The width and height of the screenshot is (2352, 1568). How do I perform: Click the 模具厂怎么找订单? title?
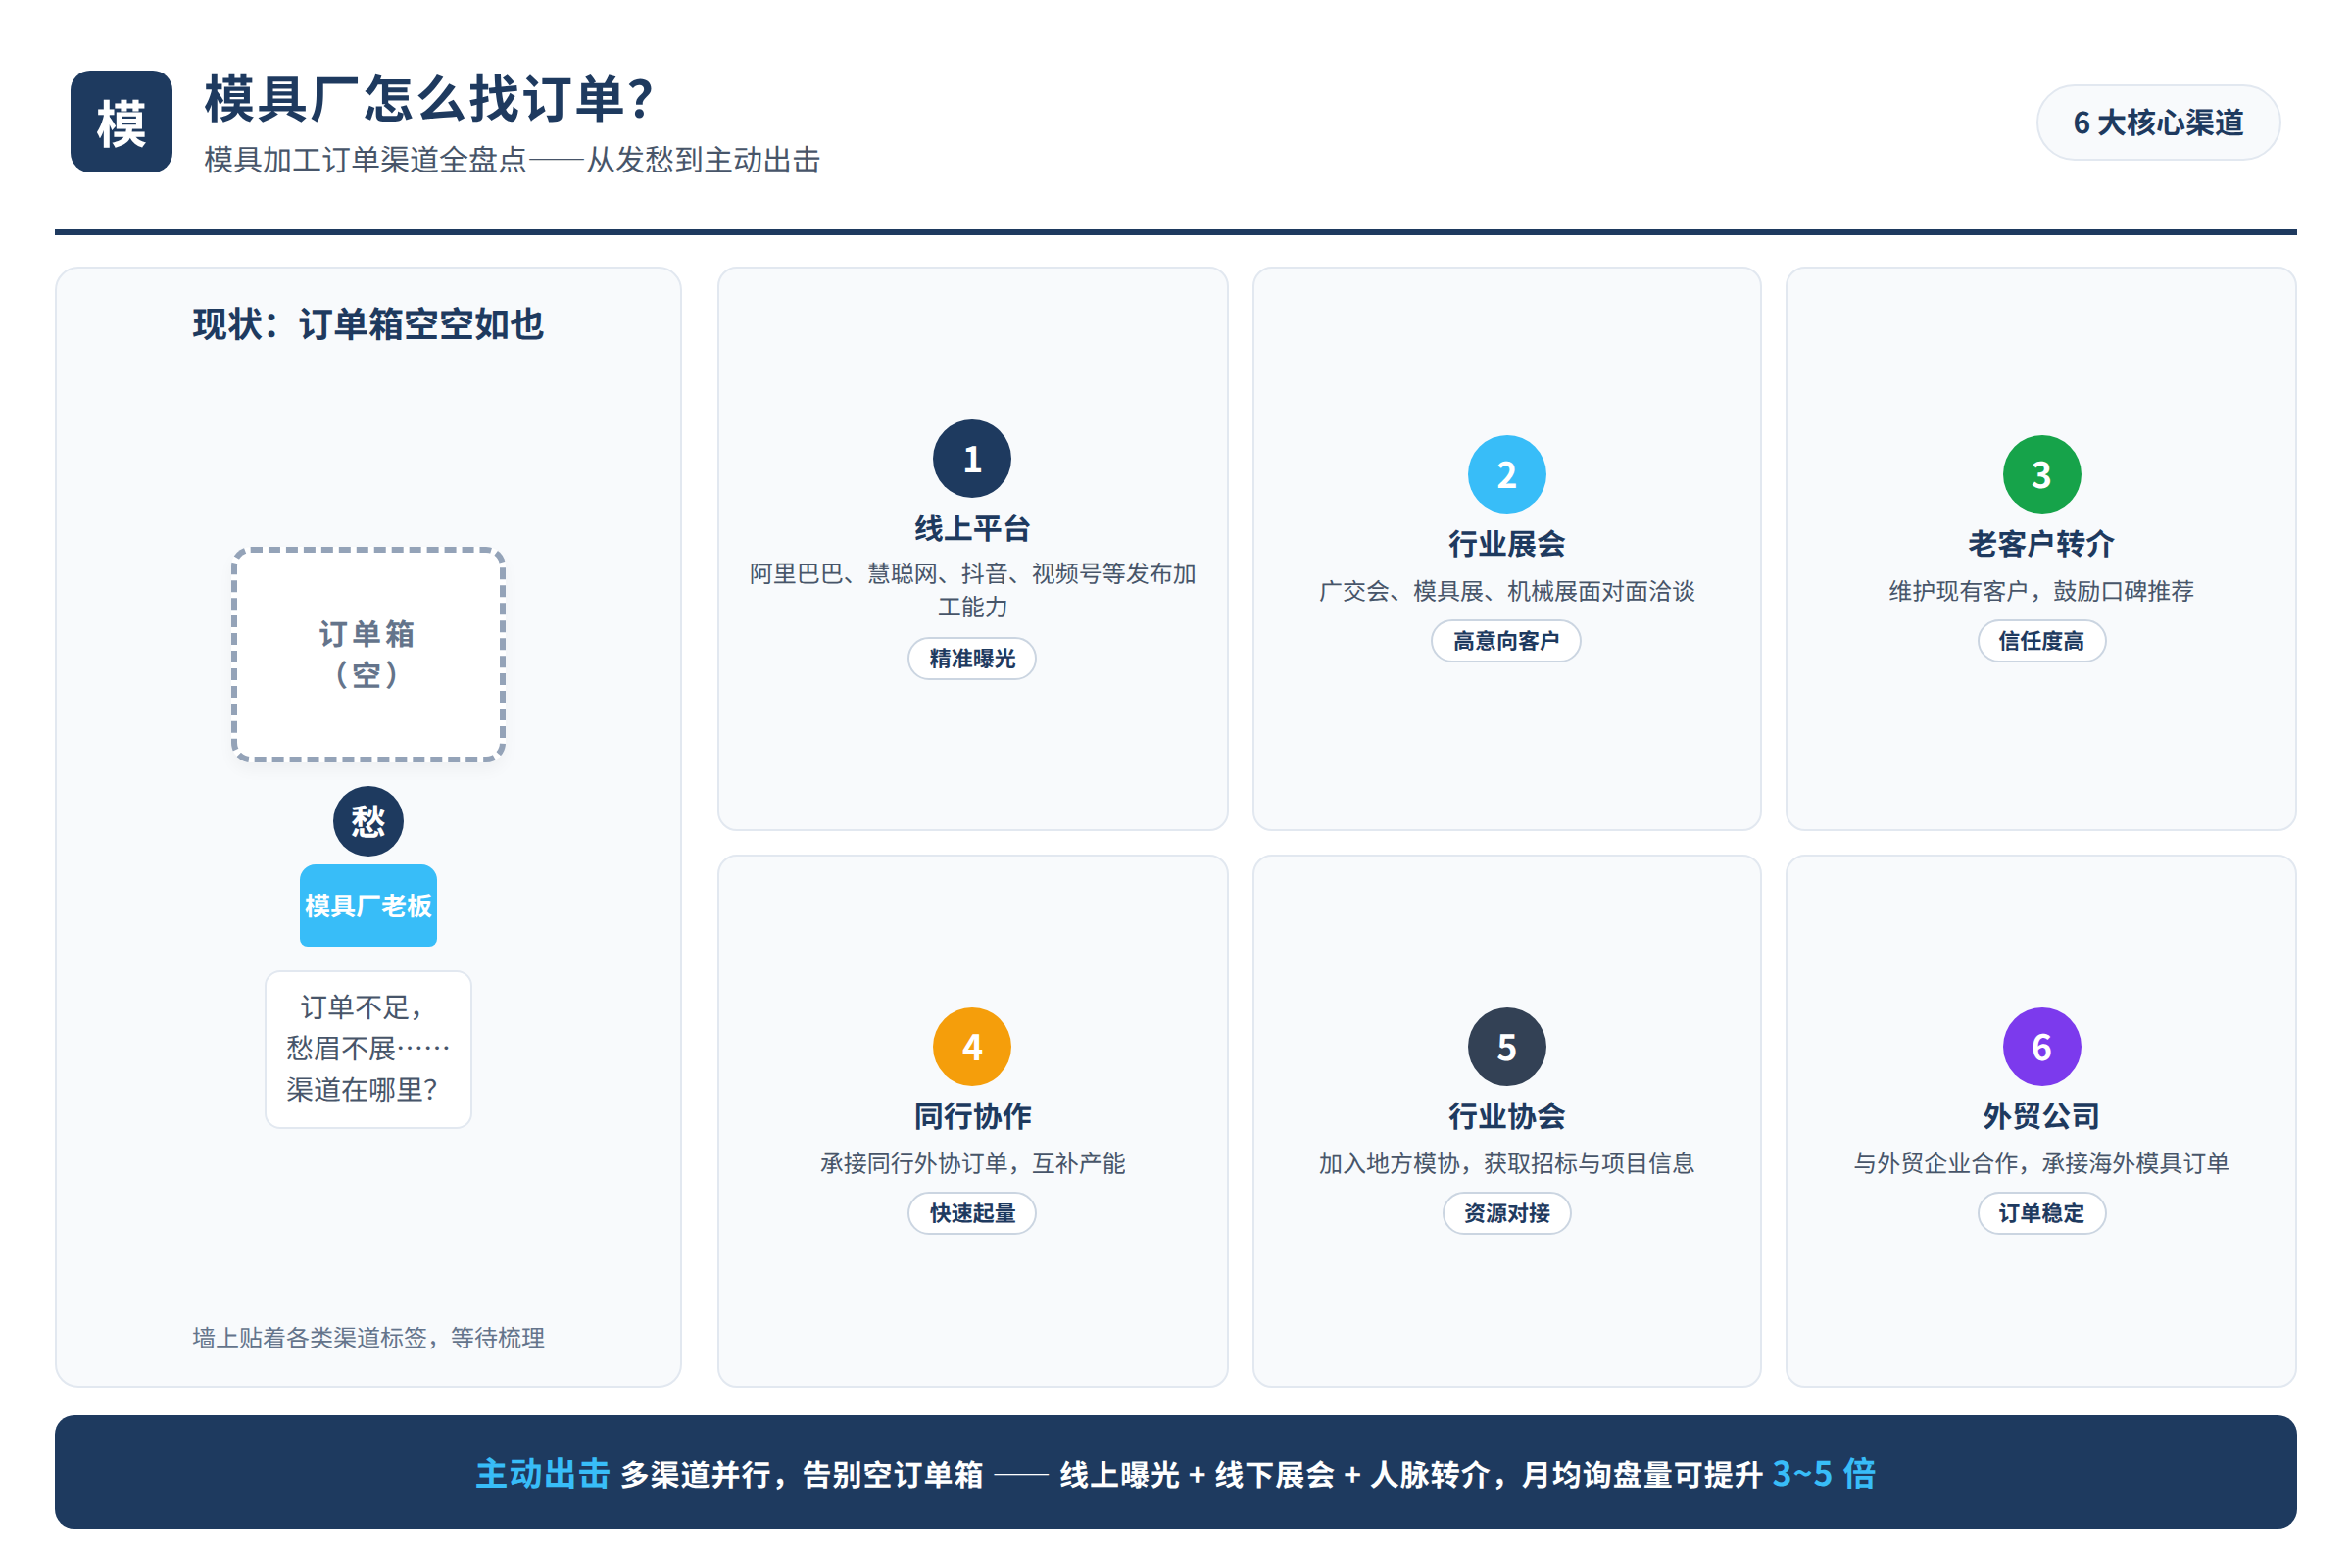pos(429,99)
